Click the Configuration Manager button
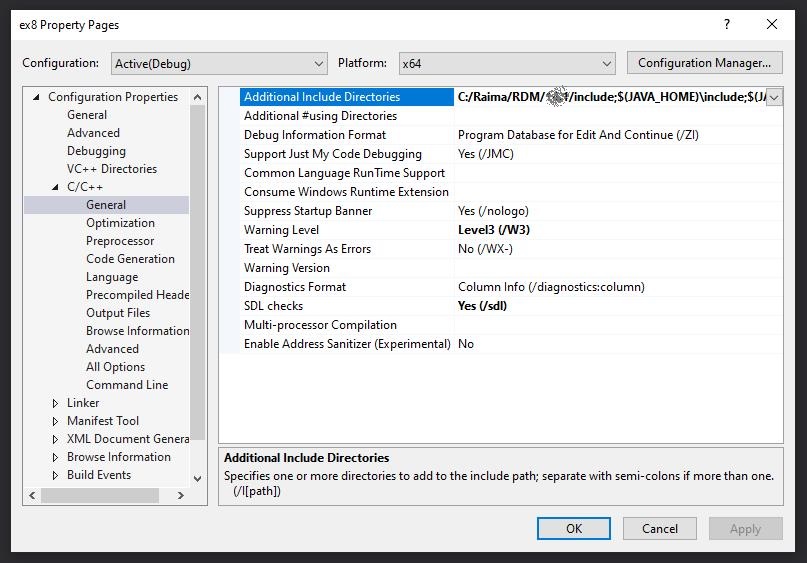Screen dimensions: 807x563 click(x=704, y=63)
